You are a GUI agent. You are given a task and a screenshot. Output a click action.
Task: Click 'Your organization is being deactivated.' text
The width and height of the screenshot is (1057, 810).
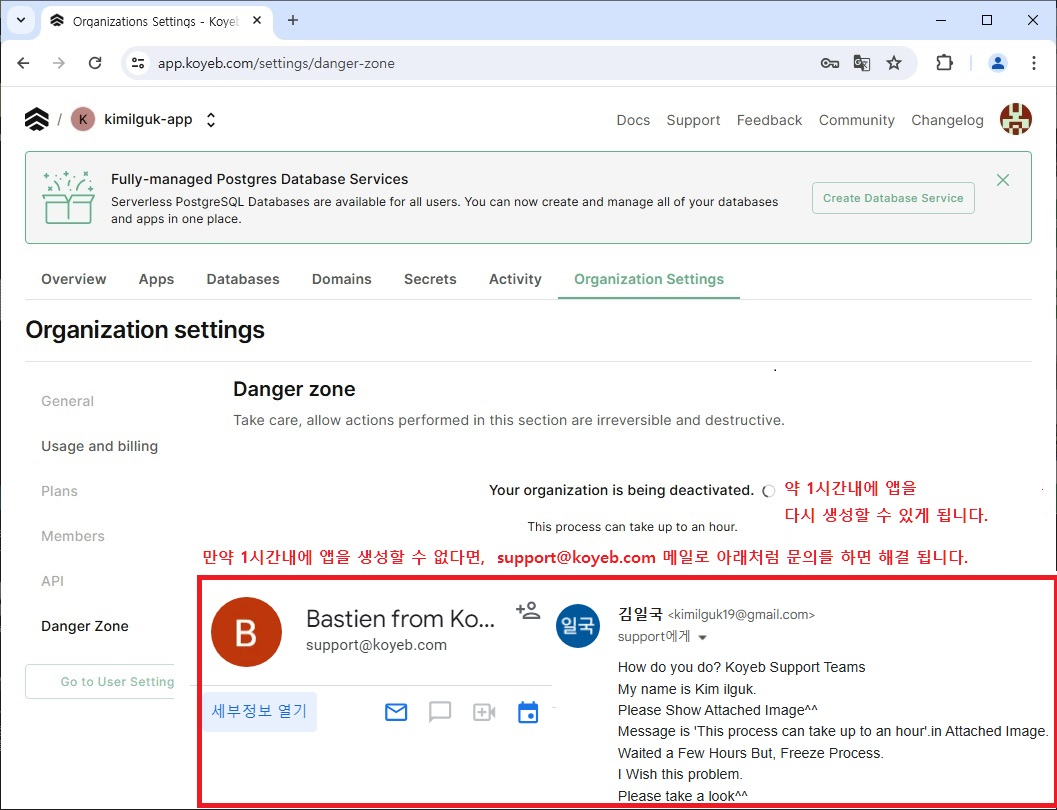tap(621, 490)
